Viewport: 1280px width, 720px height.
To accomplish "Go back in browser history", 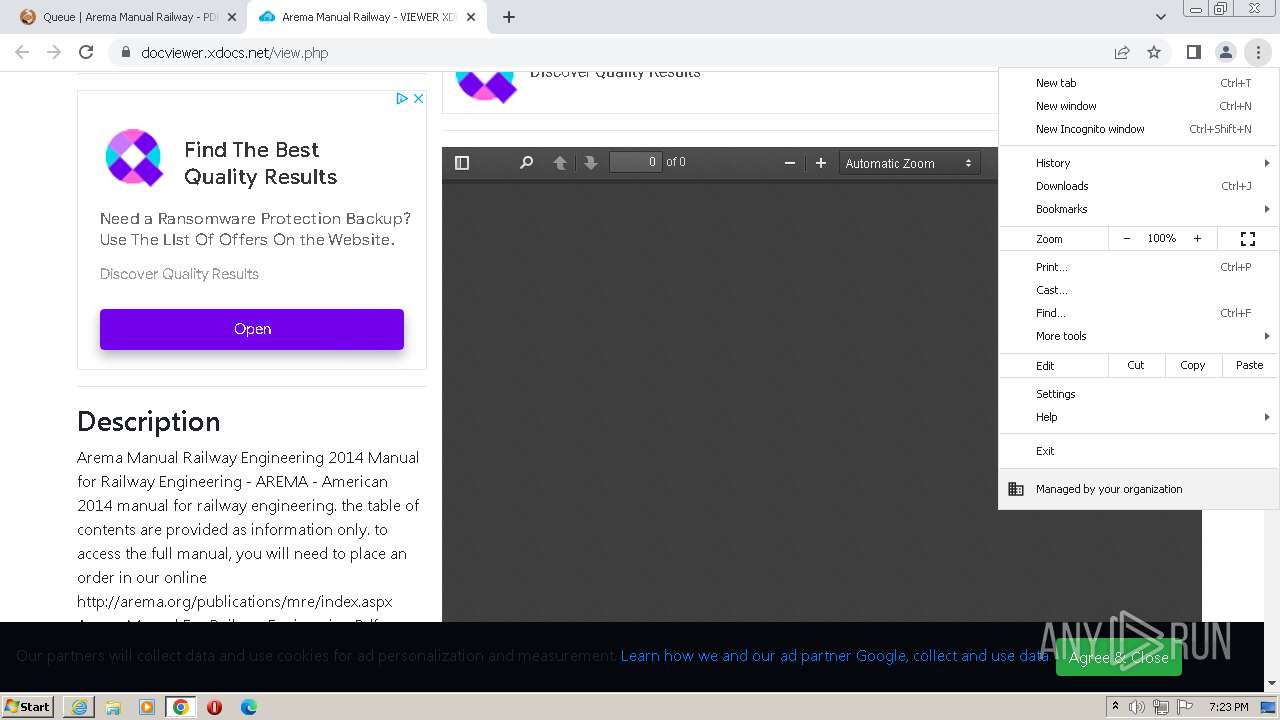I will [22, 52].
